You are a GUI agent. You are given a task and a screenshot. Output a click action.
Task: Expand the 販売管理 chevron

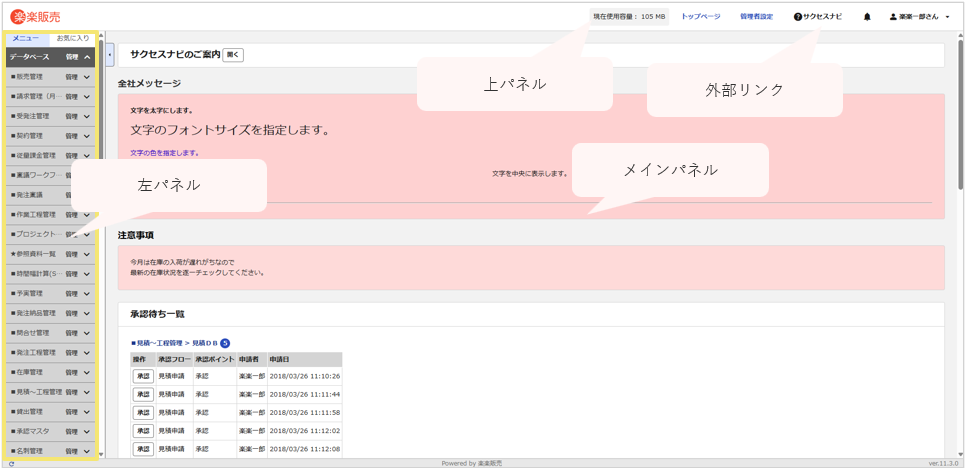click(x=86, y=77)
